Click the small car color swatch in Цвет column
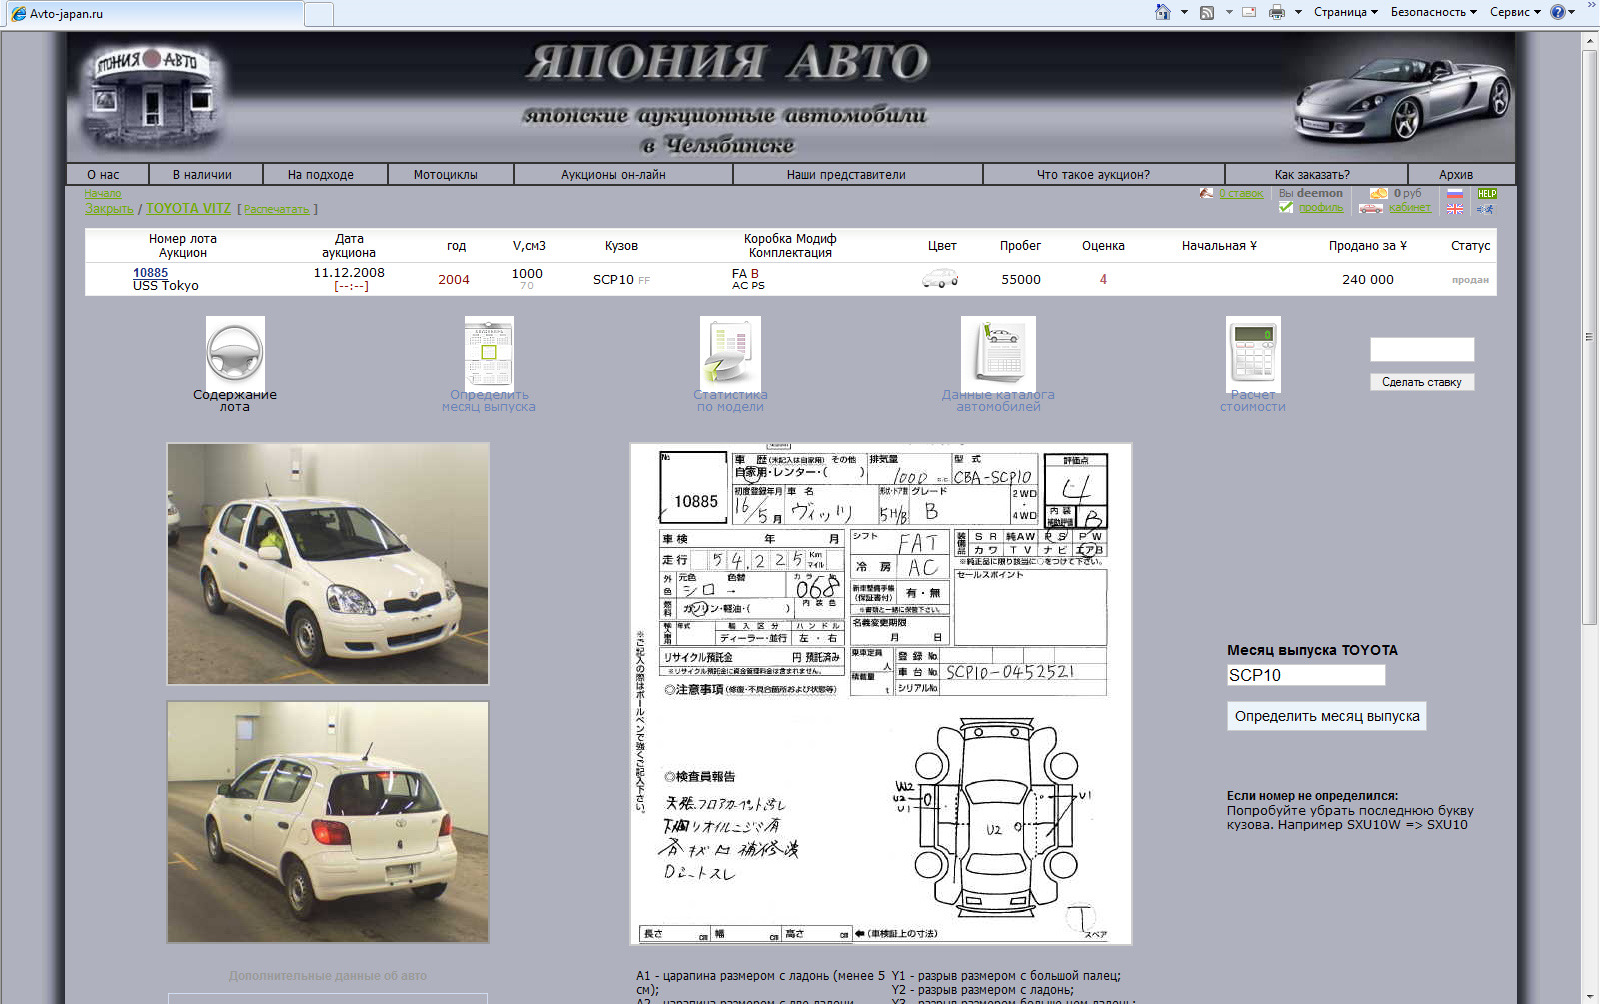Screen dimensions: 1600x1004 [940, 279]
